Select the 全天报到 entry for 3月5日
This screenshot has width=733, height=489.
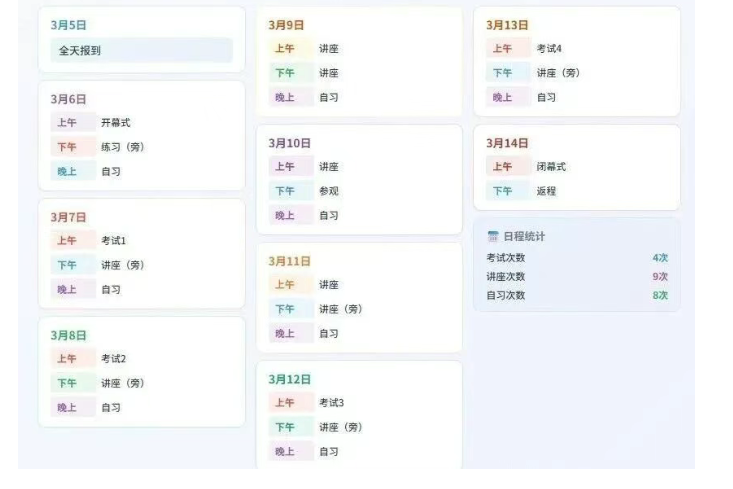[x=80, y=50]
